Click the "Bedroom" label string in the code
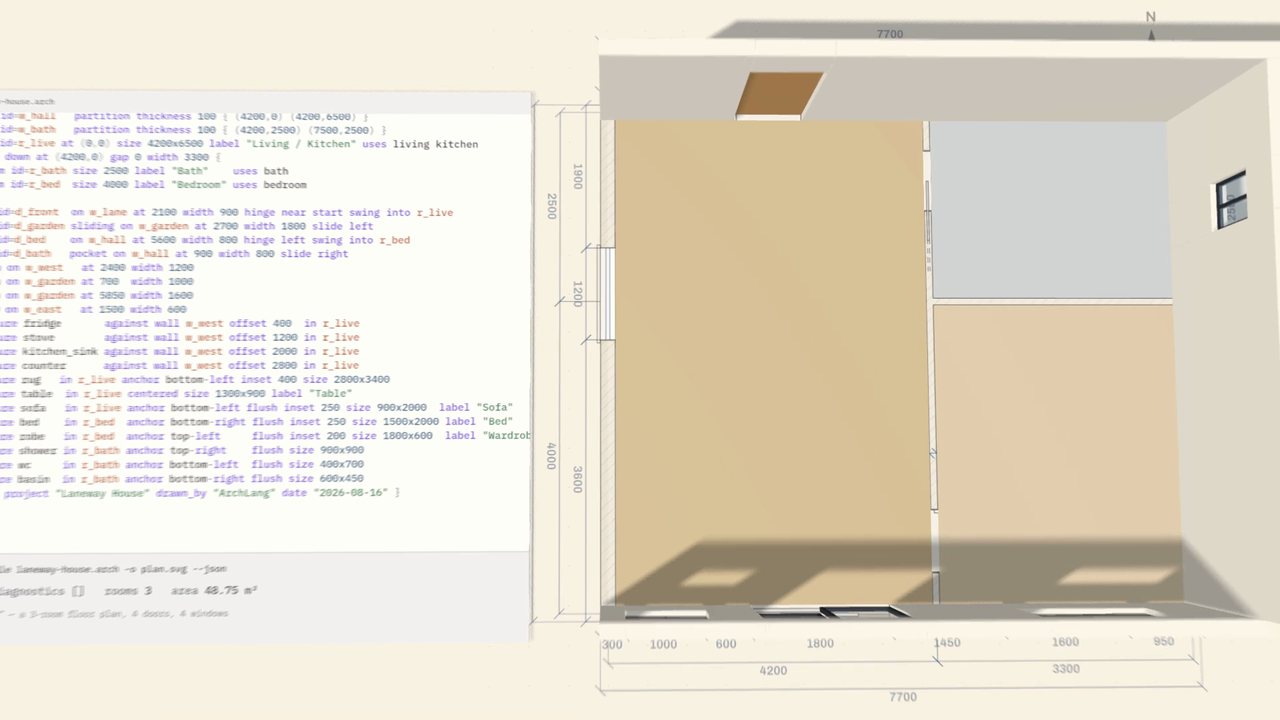 (200, 185)
